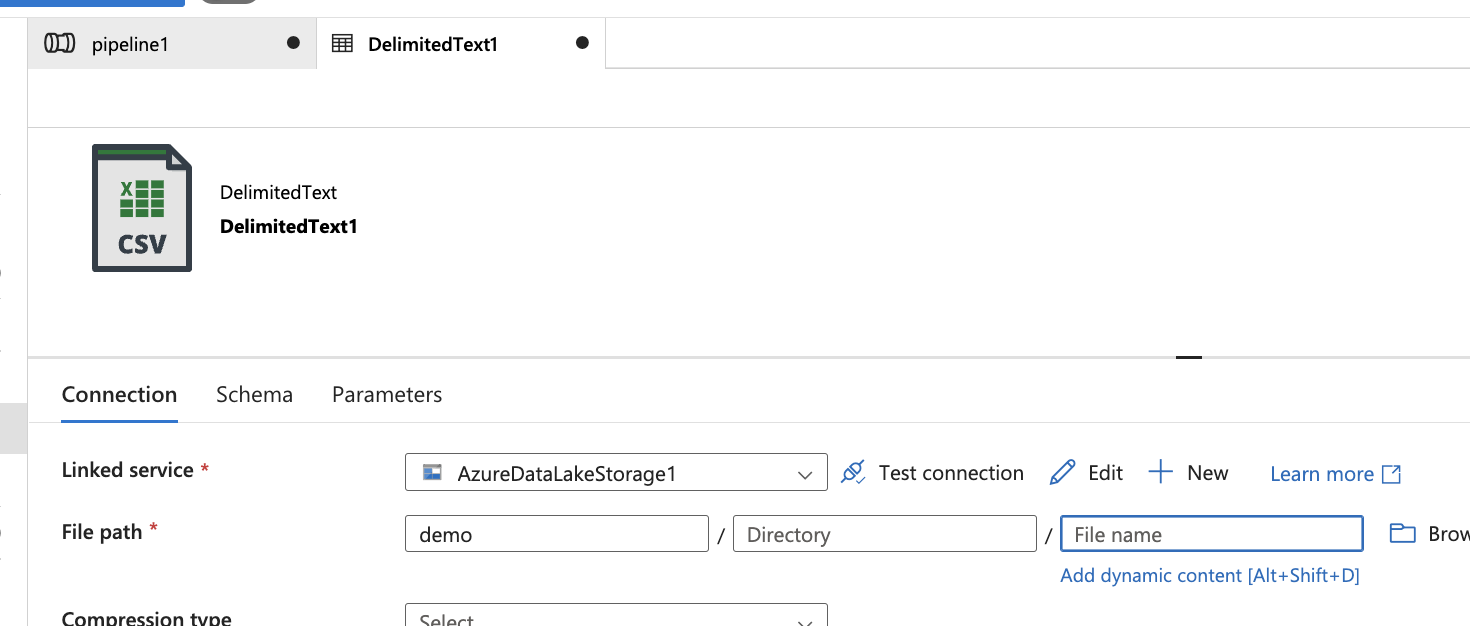
Task: Select the Connection tab
Action: click(x=119, y=394)
